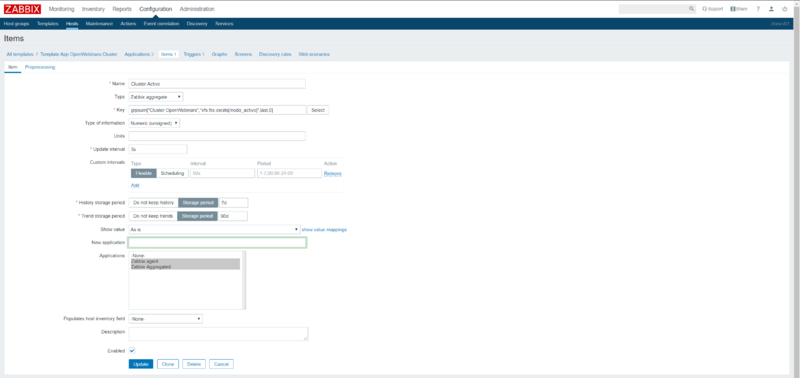The width and height of the screenshot is (800, 378).
Task: Open show value mappings link
Action: (x=324, y=230)
